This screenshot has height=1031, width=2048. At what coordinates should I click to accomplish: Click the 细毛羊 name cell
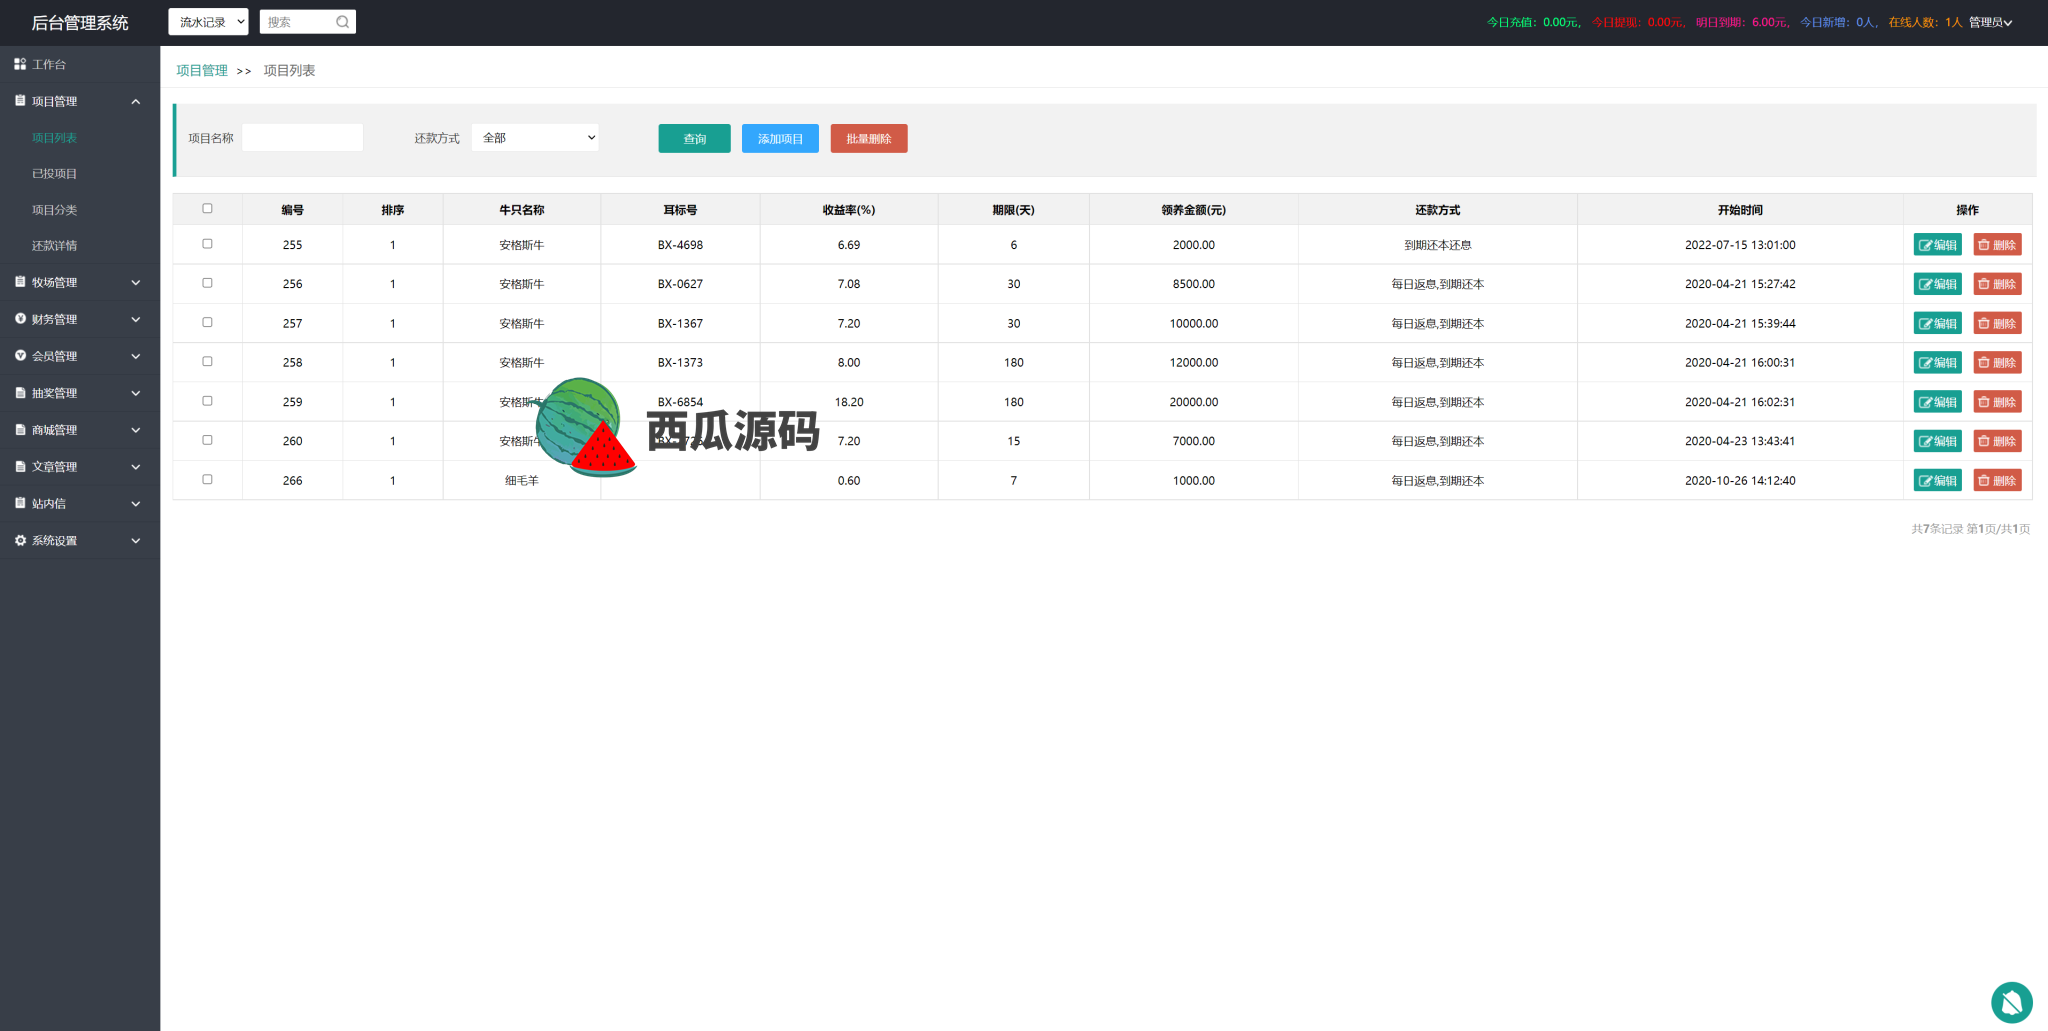(x=522, y=481)
